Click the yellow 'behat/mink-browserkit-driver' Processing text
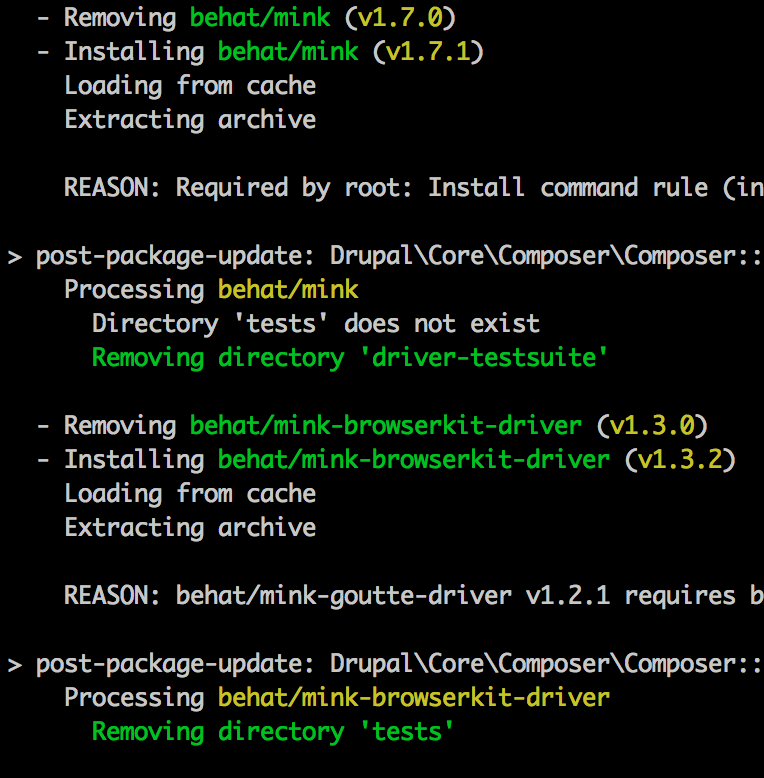 pos(414,697)
